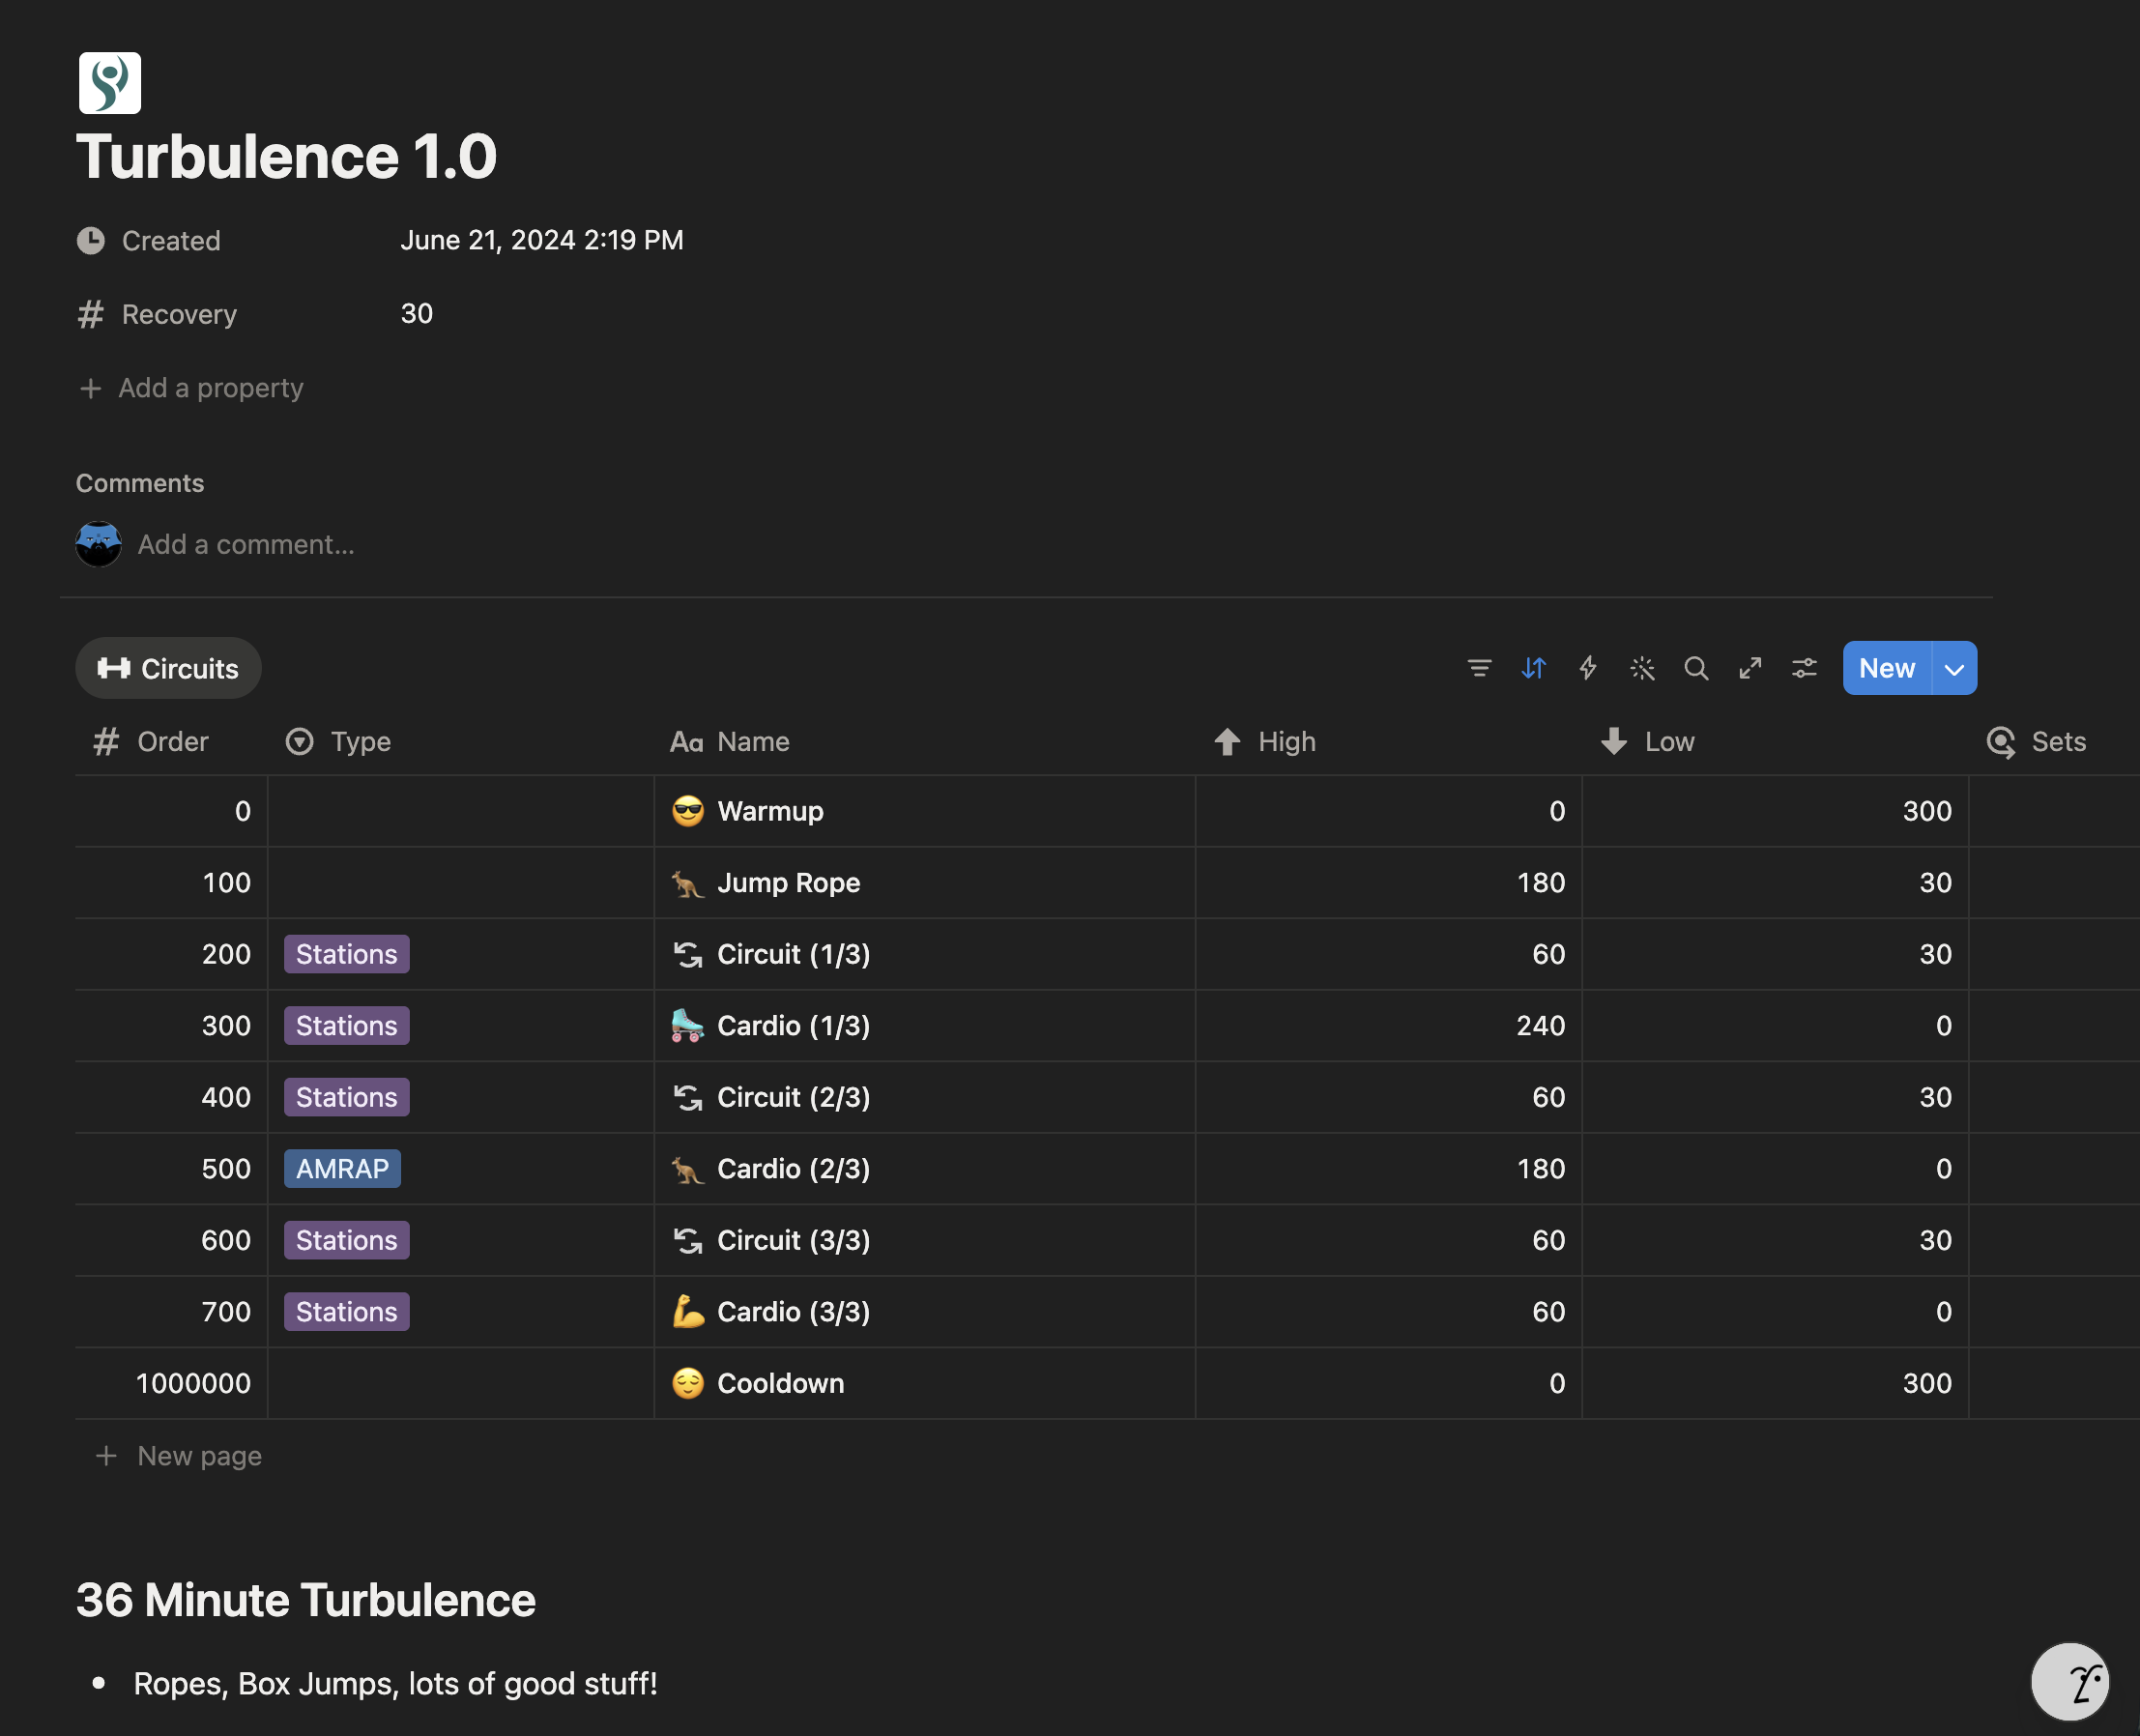Open the Low column header options
Viewport: 2140px width, 1736px height.
[x=1668, y=741]
